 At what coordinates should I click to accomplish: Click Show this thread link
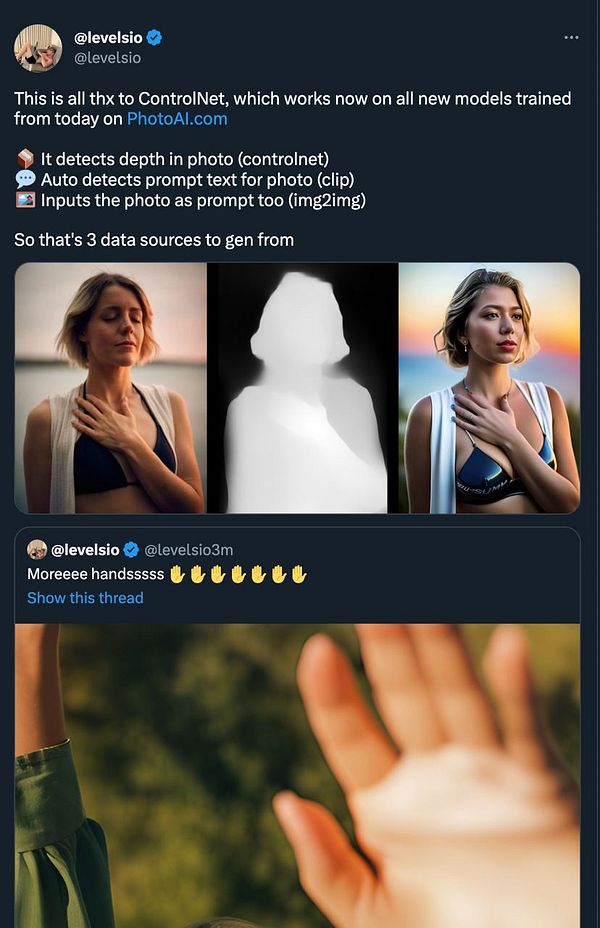(x=85, y=598)
